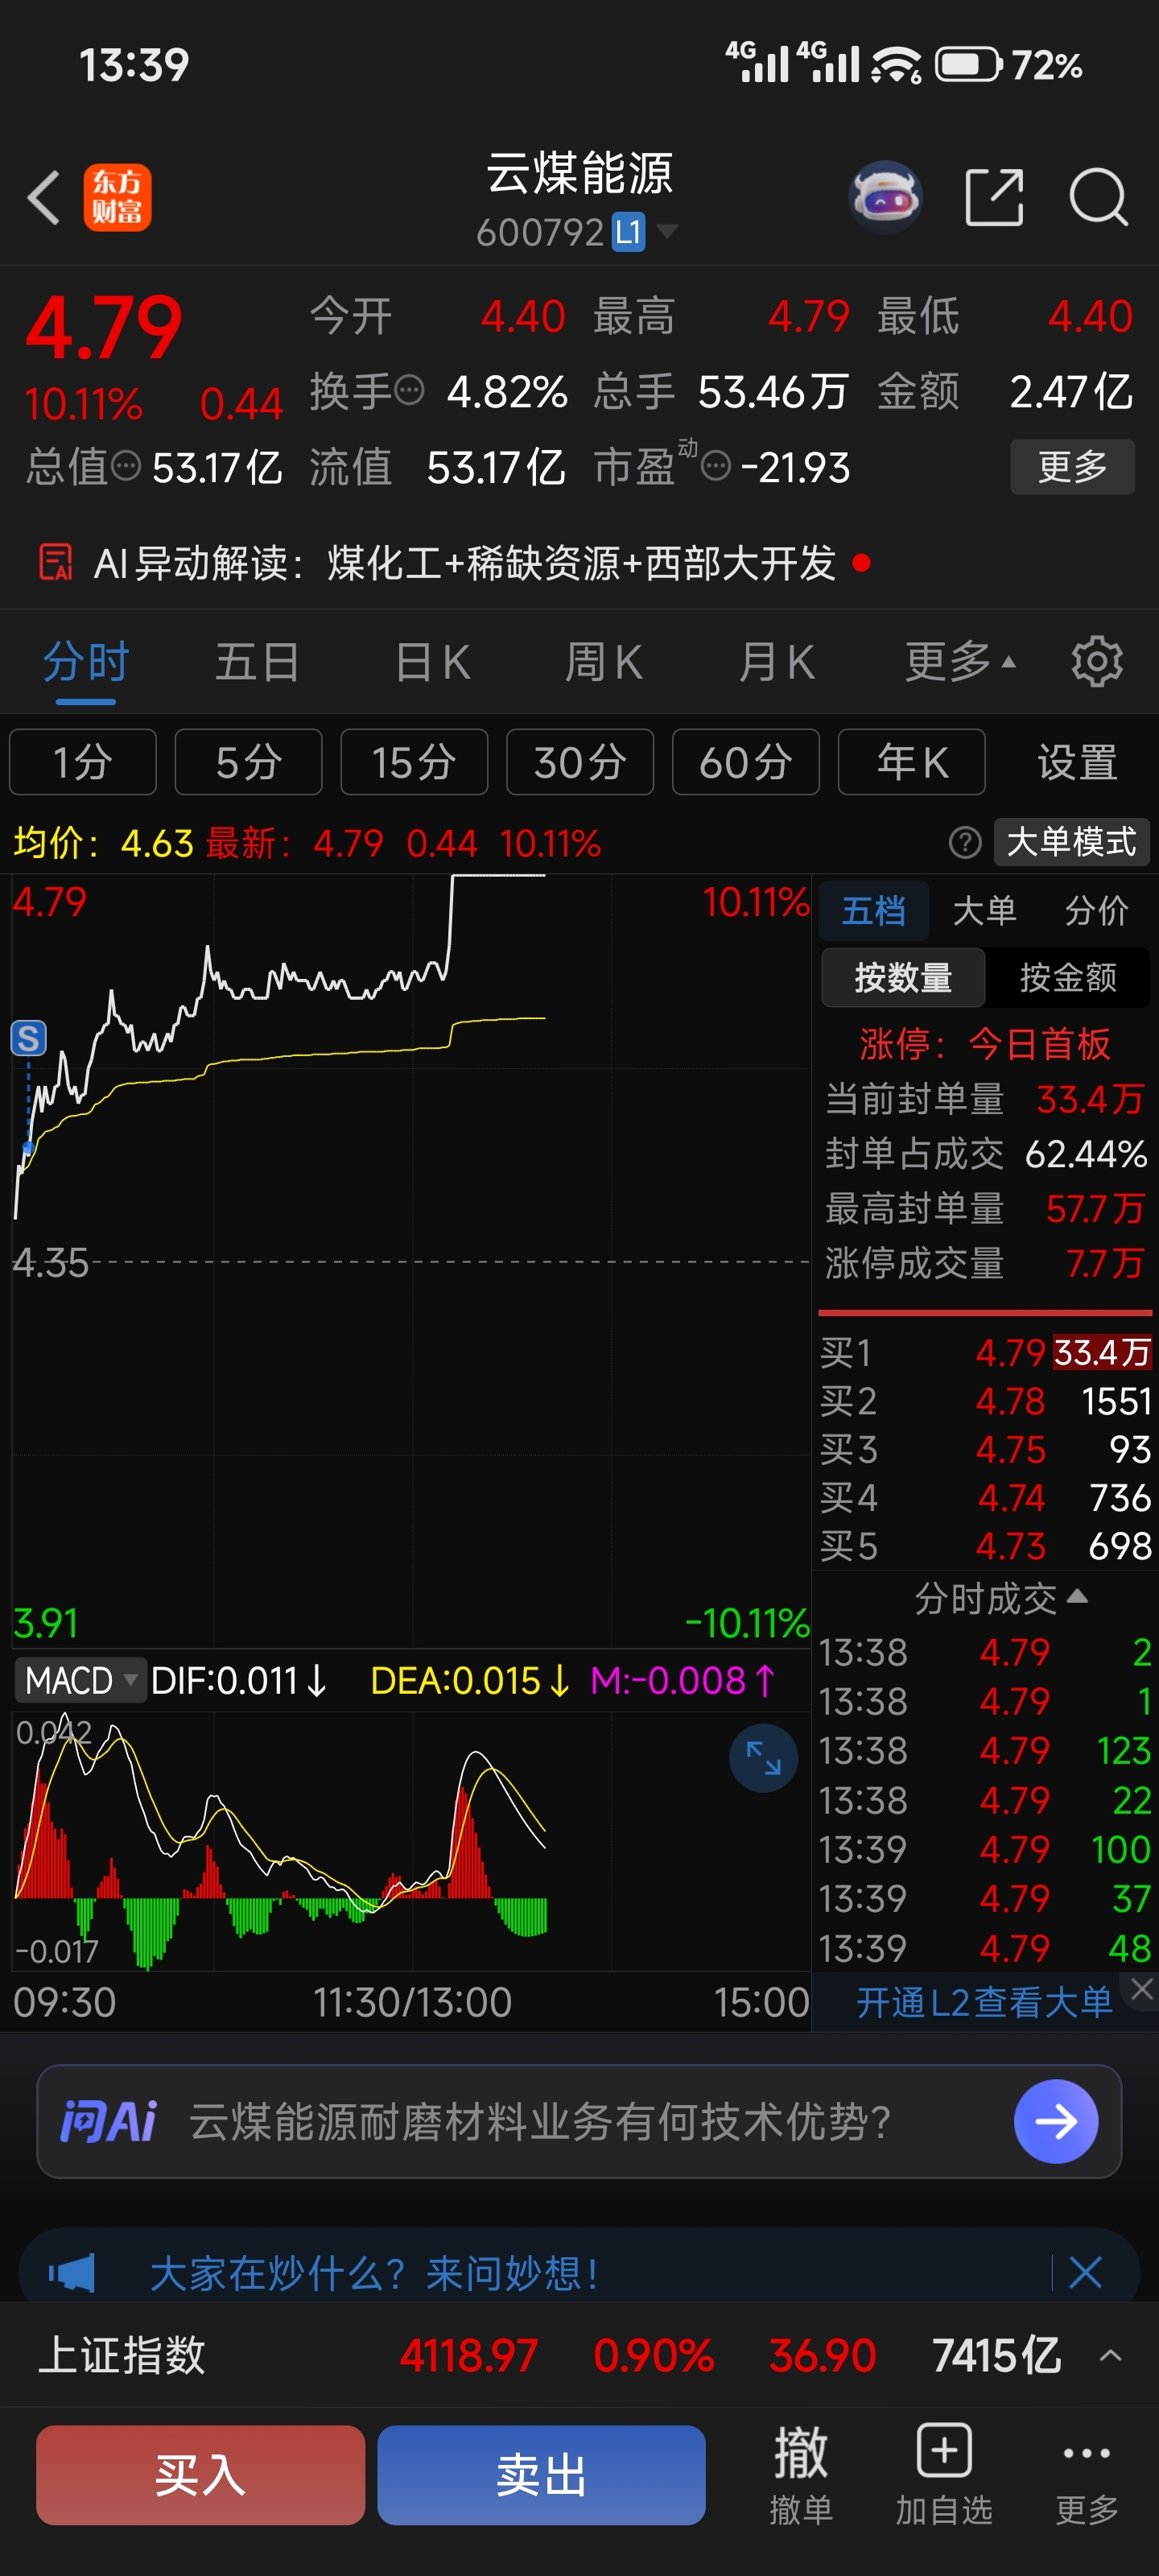Tap 买1 row at 4.79
Viewport: 1159px width, 2576px height.
pyautogui.click(x=985, y=1353)
